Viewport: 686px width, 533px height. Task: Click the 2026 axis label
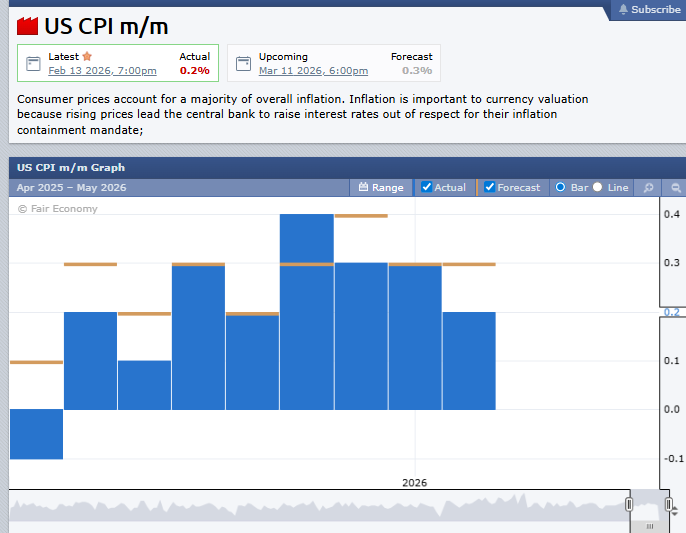click(x=414, y=483)
